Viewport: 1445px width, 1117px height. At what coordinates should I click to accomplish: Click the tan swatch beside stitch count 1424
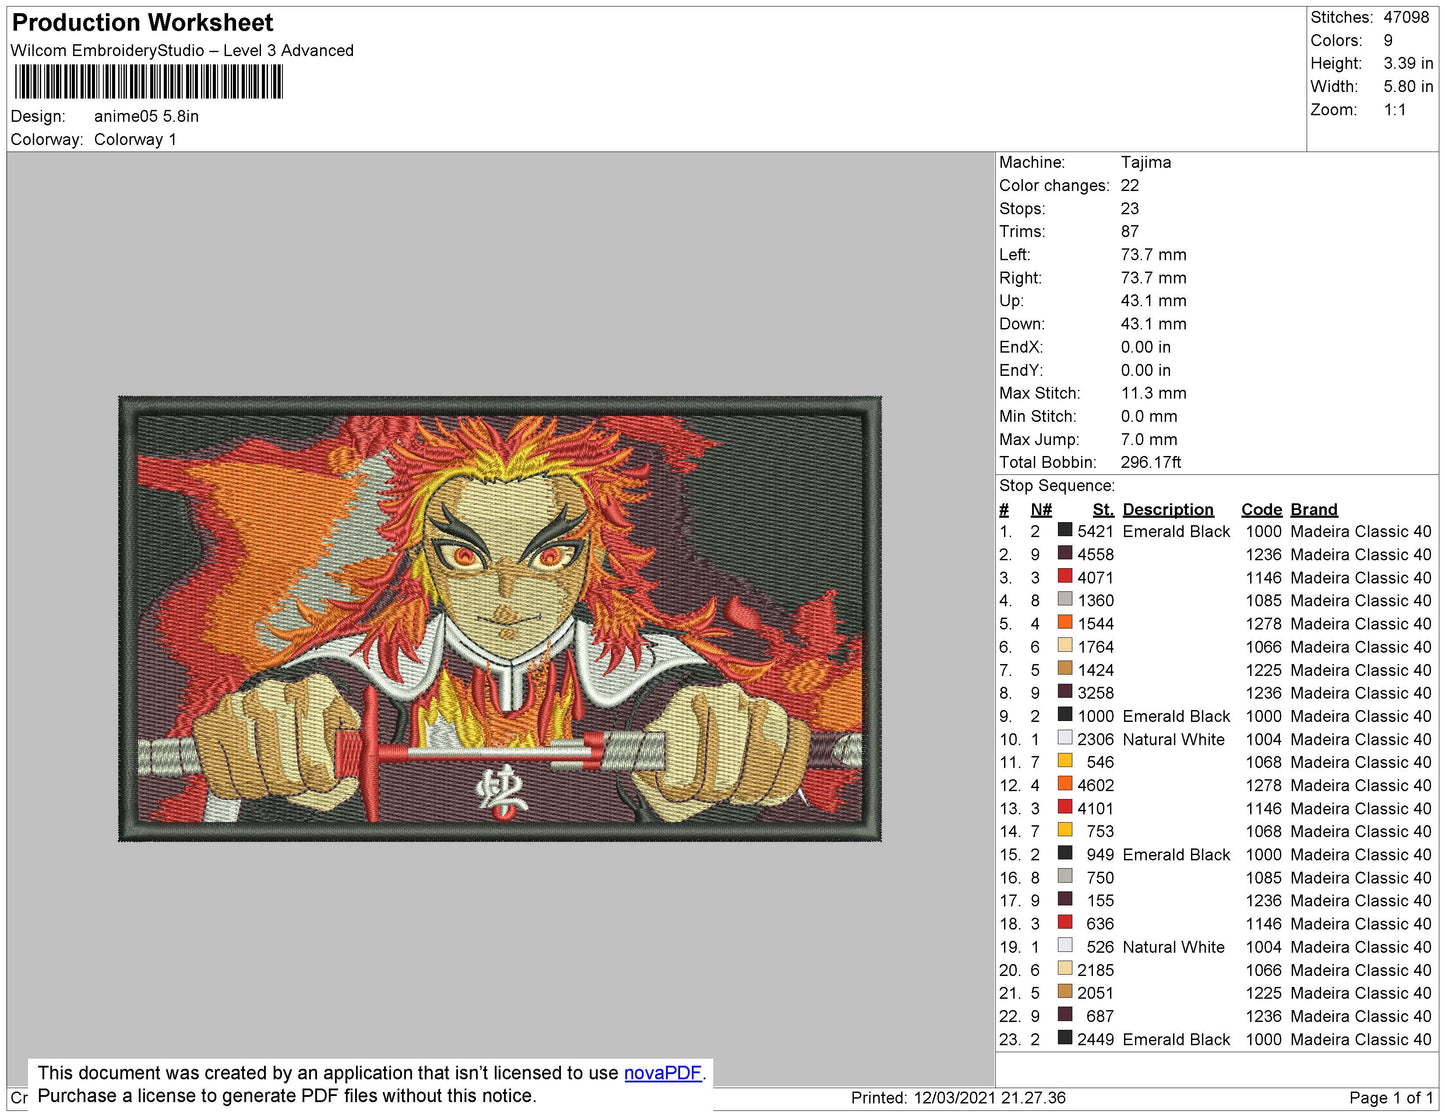pos(1065,669)
